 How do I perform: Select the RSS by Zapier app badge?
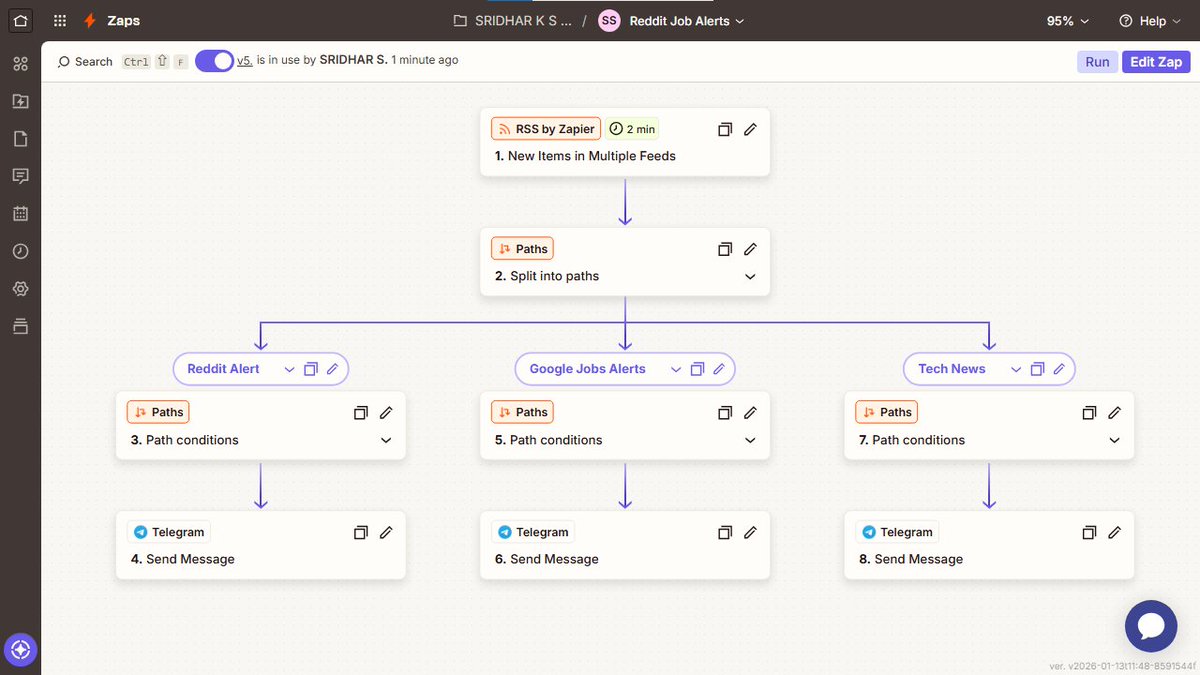[x=545, y=129]
